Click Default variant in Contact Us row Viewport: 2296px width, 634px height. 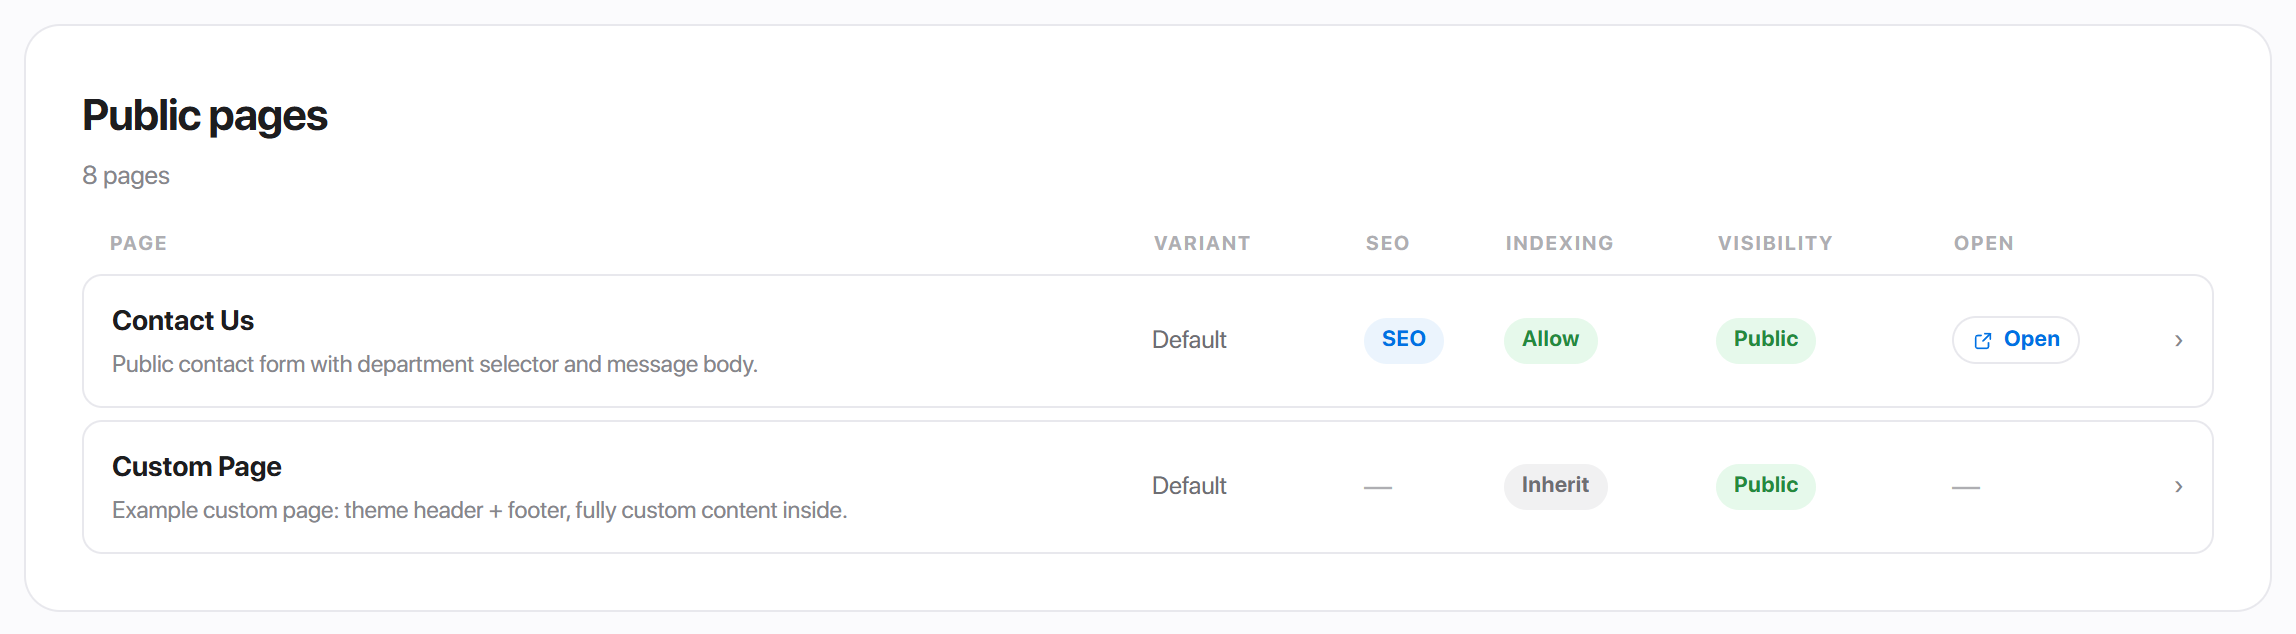coord(1189,340)
